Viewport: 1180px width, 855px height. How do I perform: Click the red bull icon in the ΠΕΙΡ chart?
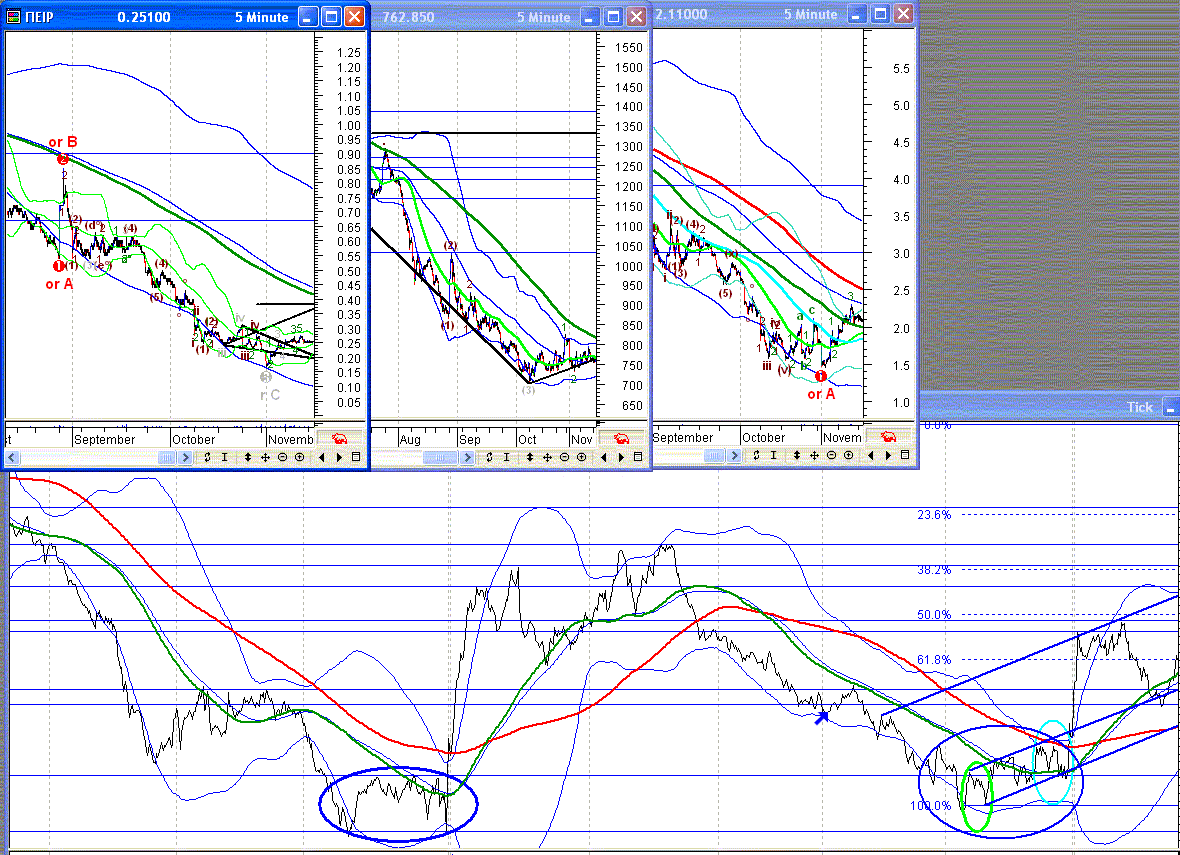[x=339, y=438]
